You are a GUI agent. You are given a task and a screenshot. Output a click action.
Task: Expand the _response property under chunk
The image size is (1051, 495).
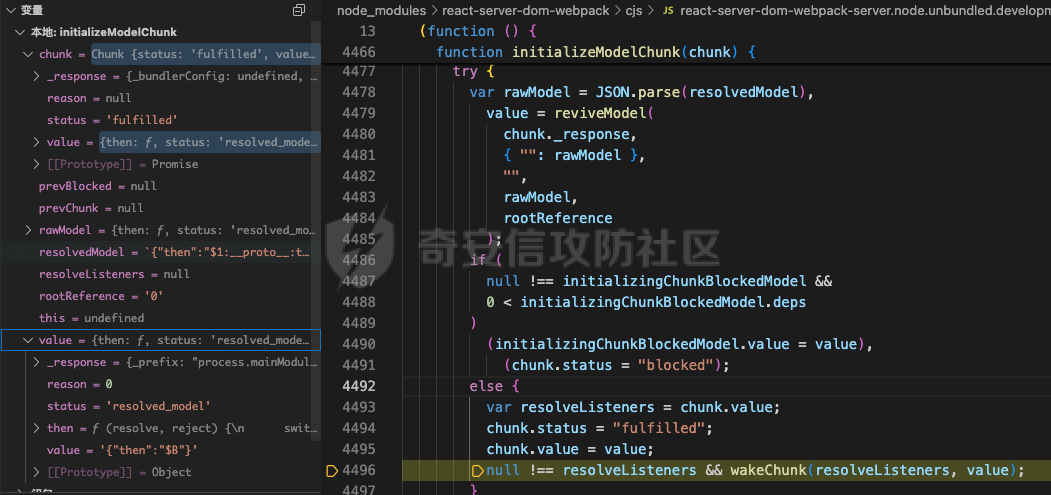point(37,76)
